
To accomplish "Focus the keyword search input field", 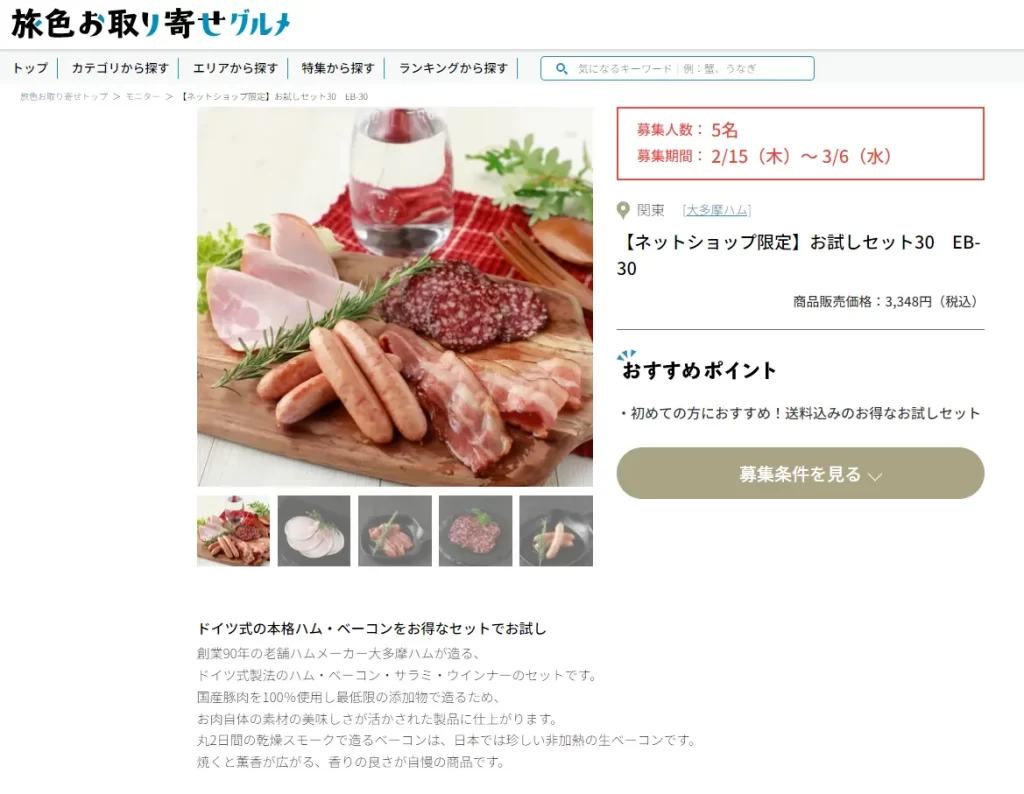I will tap(677, 69).
